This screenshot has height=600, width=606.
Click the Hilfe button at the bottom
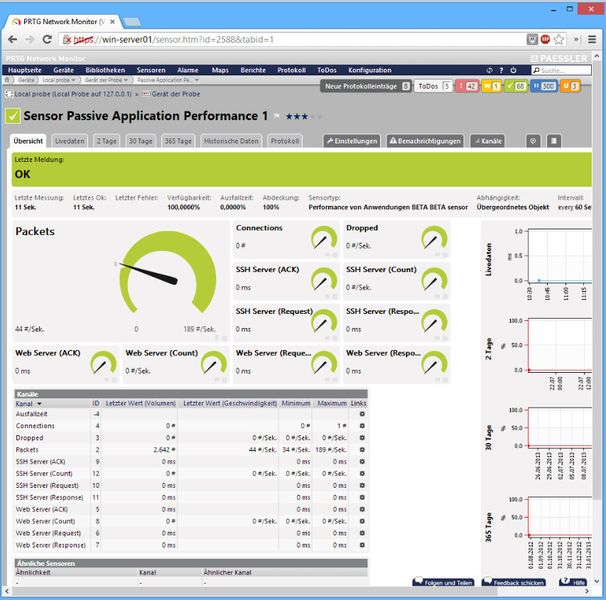pos(573,582)
